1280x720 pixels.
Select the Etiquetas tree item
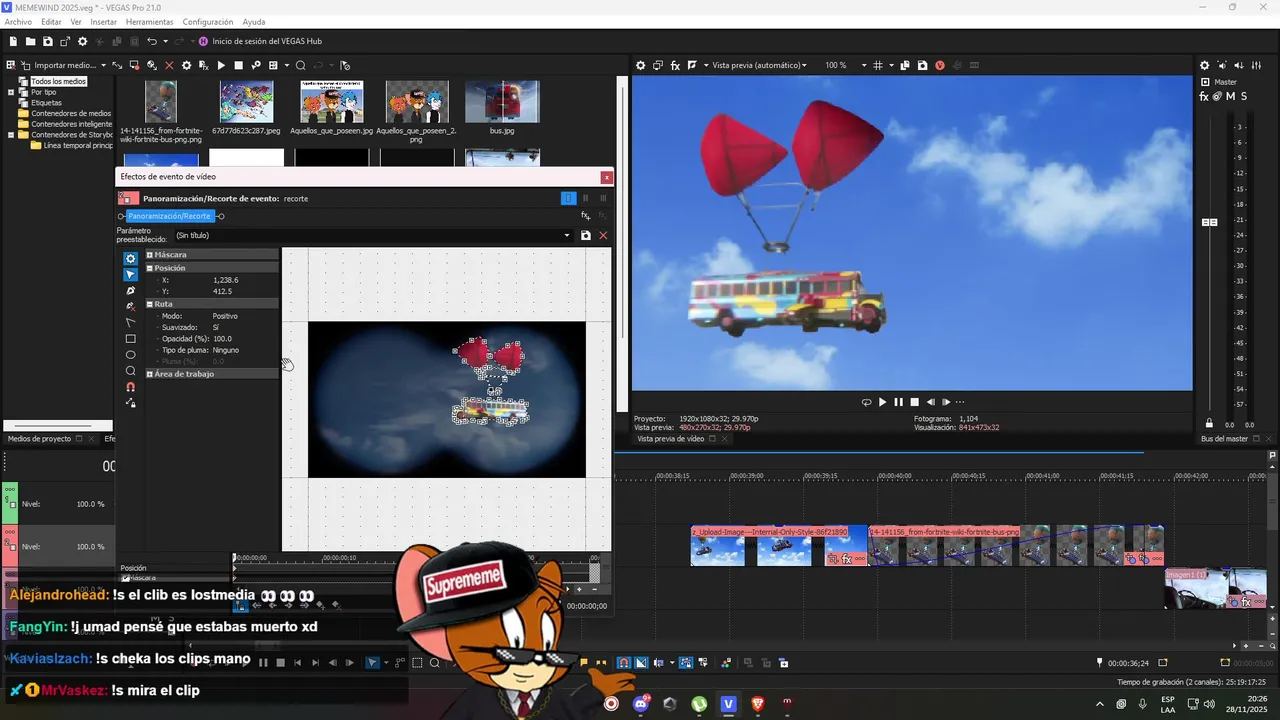tap(46, 103)
